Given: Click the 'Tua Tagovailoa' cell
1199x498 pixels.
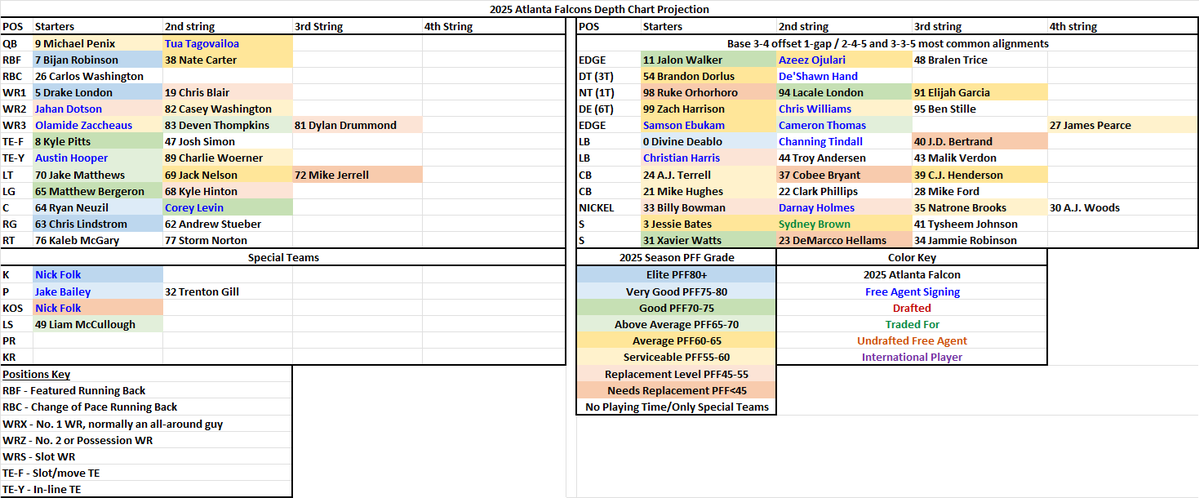Looking at the screenshot, I should point(227,44).
